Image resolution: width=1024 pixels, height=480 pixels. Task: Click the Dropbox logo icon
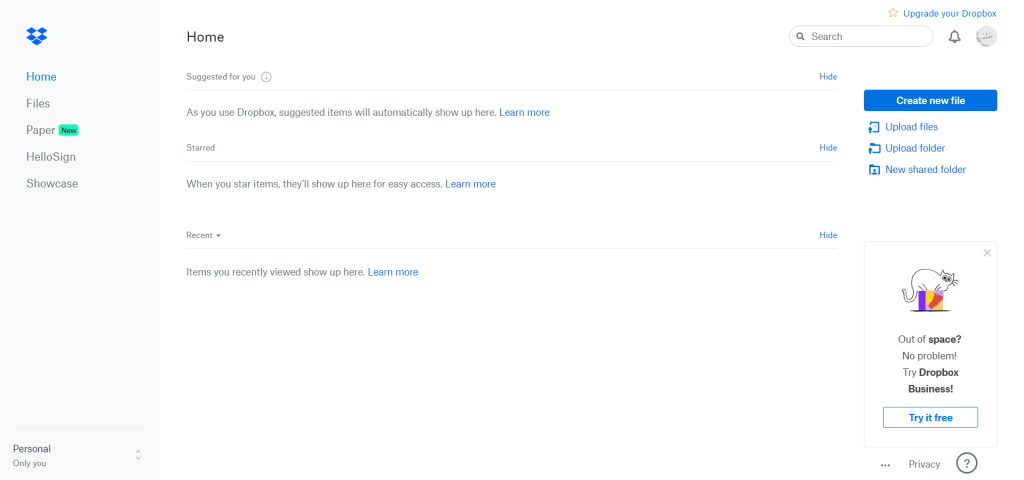pyautogui.click(x=37, y=37)
